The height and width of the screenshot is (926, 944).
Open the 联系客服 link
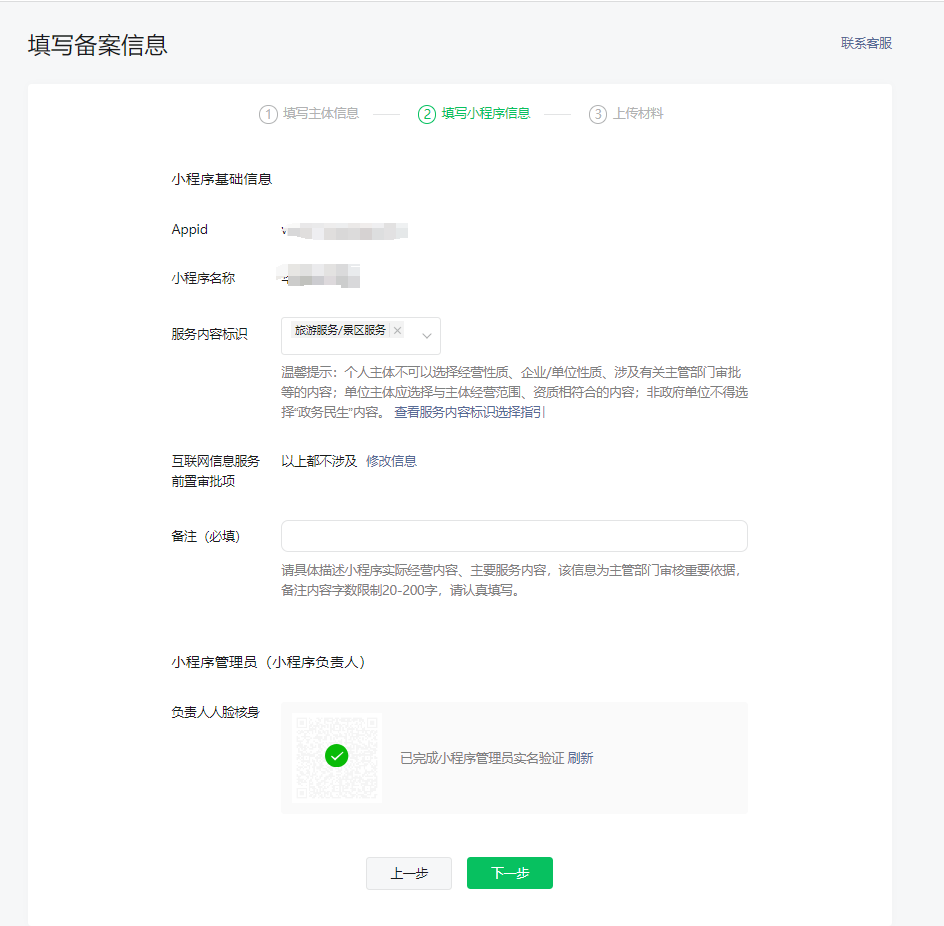(866, 43)
